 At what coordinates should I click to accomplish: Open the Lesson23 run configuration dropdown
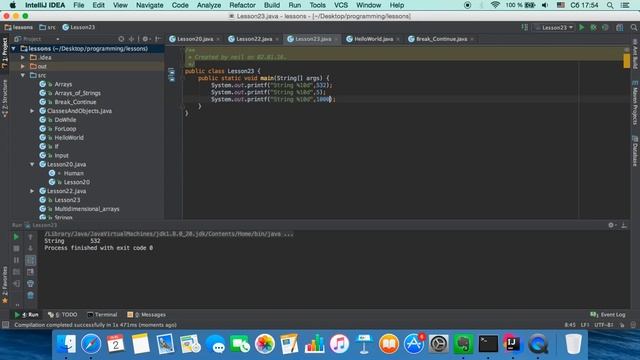pos(554,27)
